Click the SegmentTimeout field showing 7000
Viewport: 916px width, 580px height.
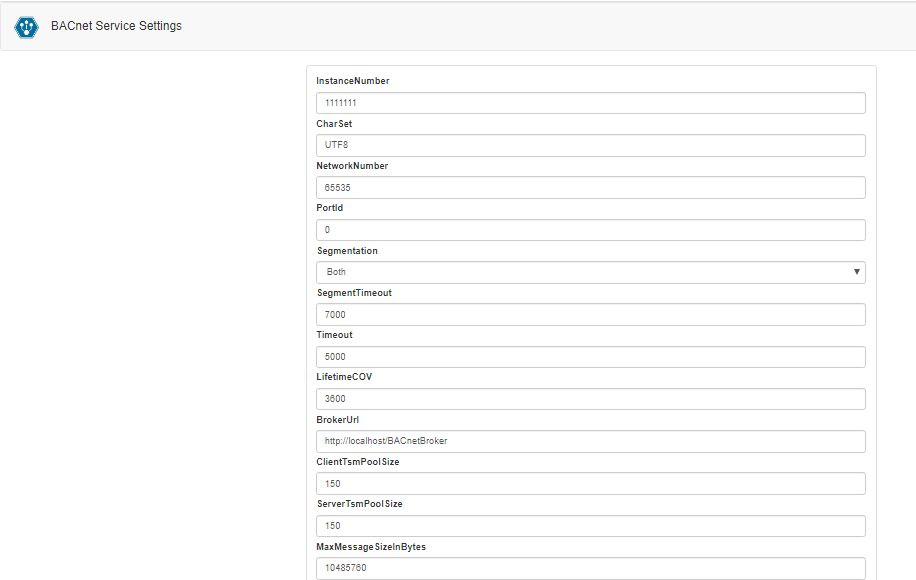590,314
